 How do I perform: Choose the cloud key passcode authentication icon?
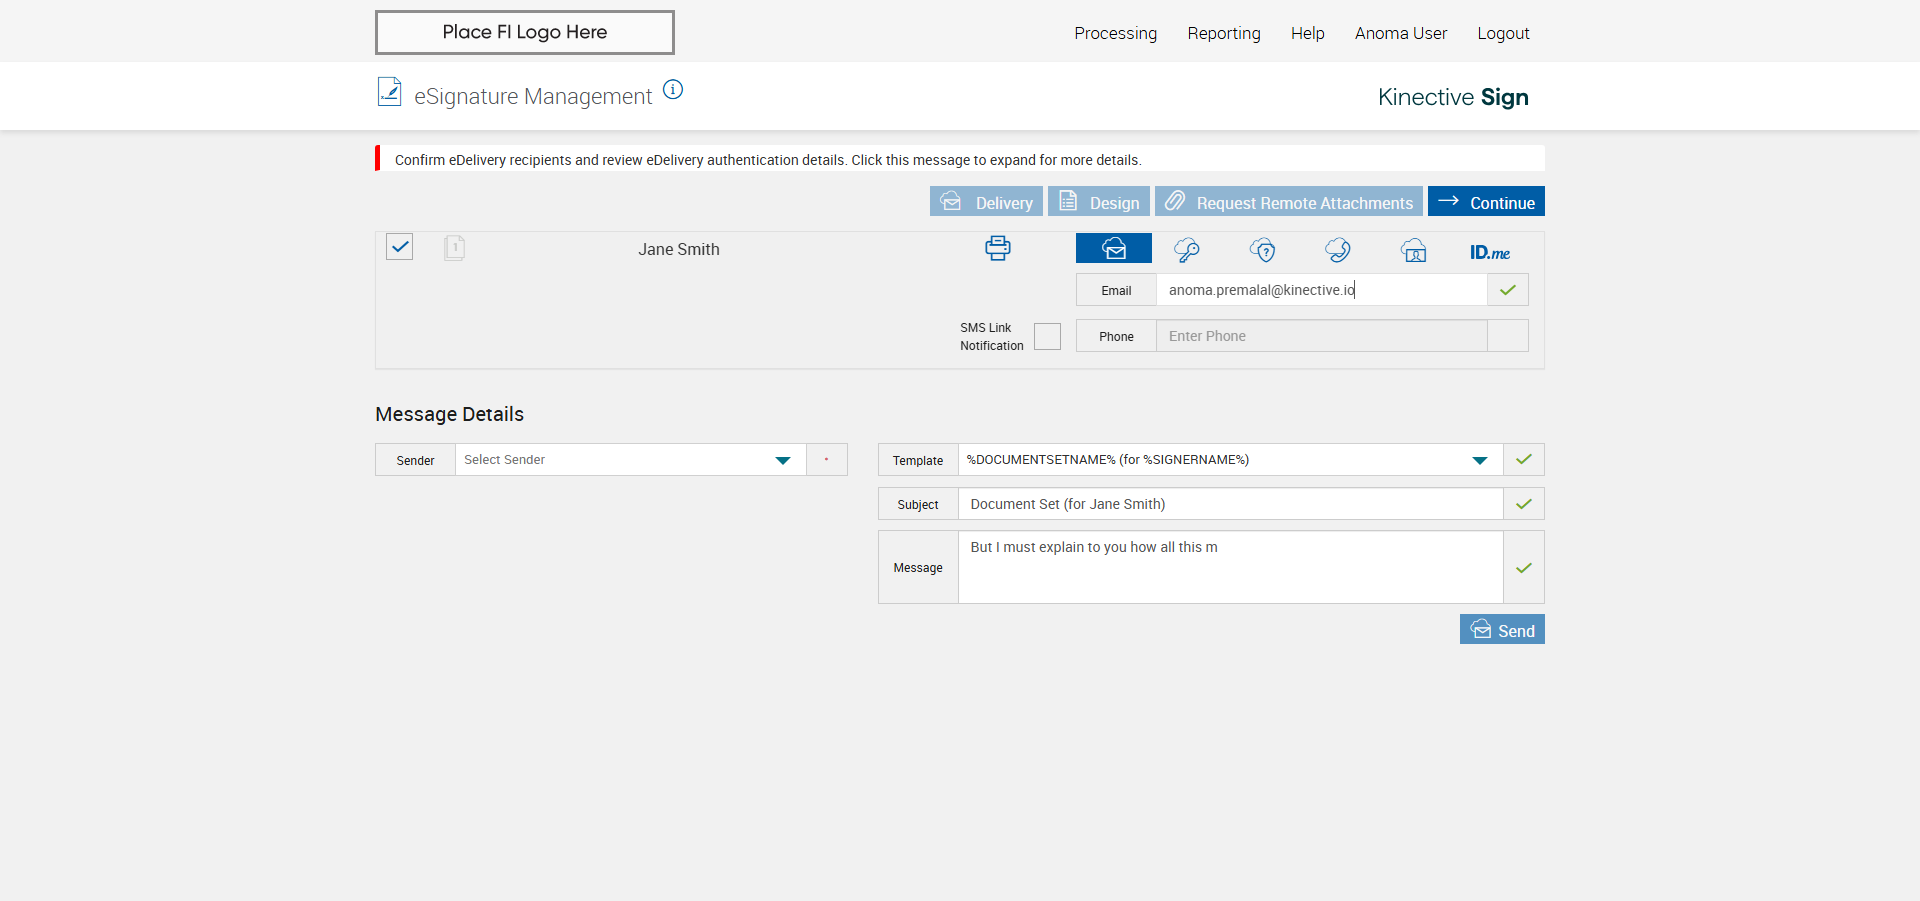(1187, 250)
